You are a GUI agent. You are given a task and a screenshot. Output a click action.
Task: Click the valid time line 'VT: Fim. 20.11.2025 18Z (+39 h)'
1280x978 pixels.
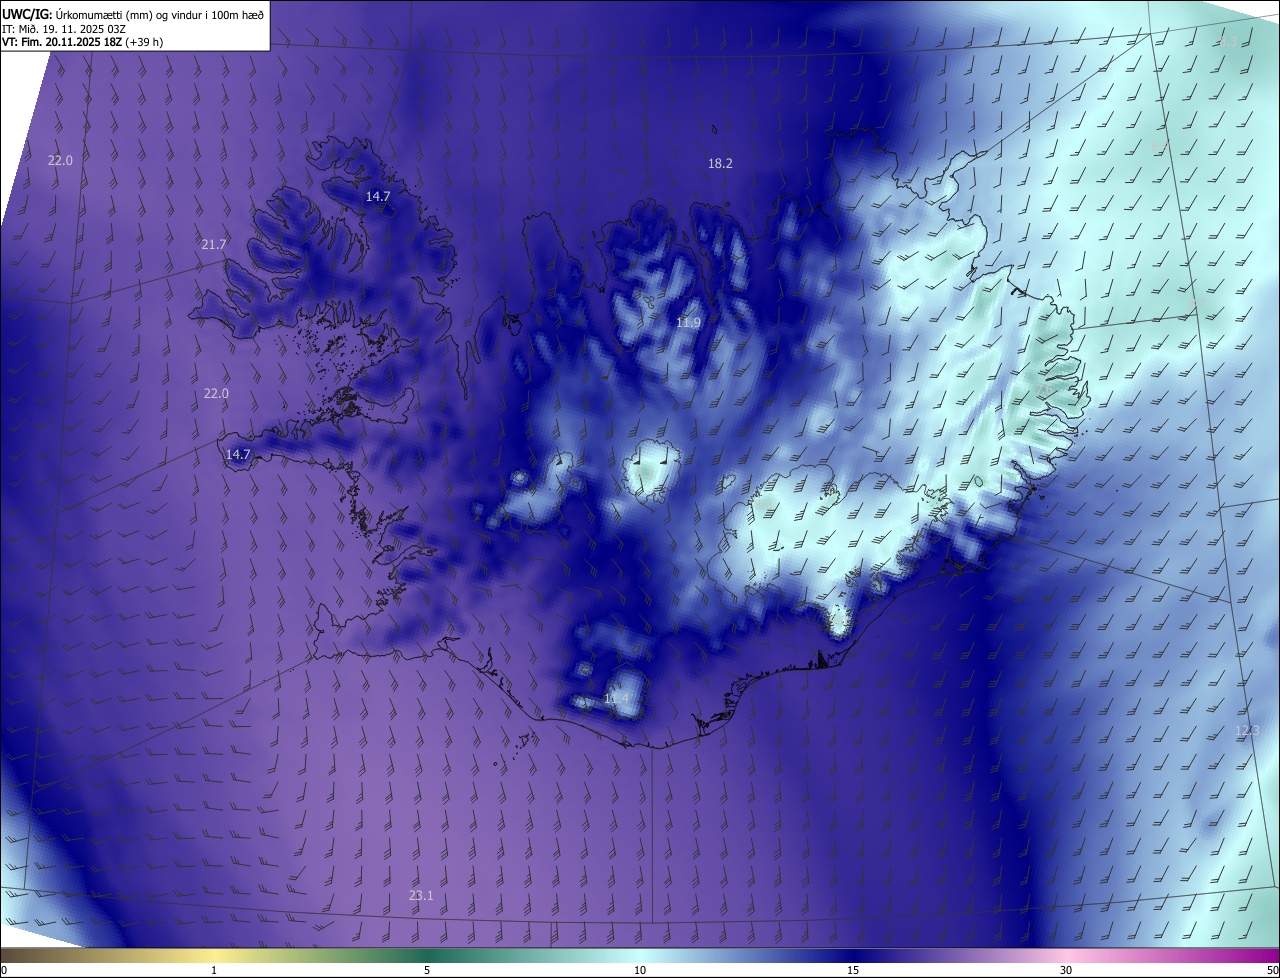click(x=84, y=43)
